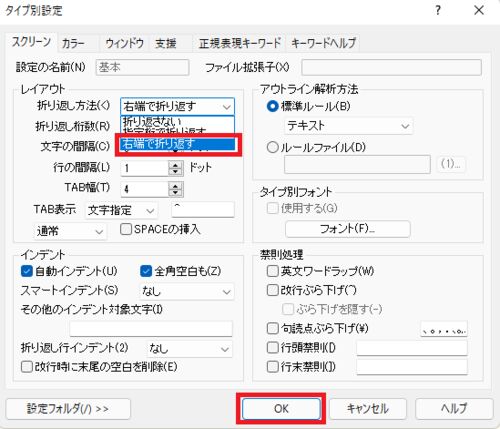This screenshot has width=500, height=429.
Task: Switch to the スクリーン tab
Action: coord(31,42)
